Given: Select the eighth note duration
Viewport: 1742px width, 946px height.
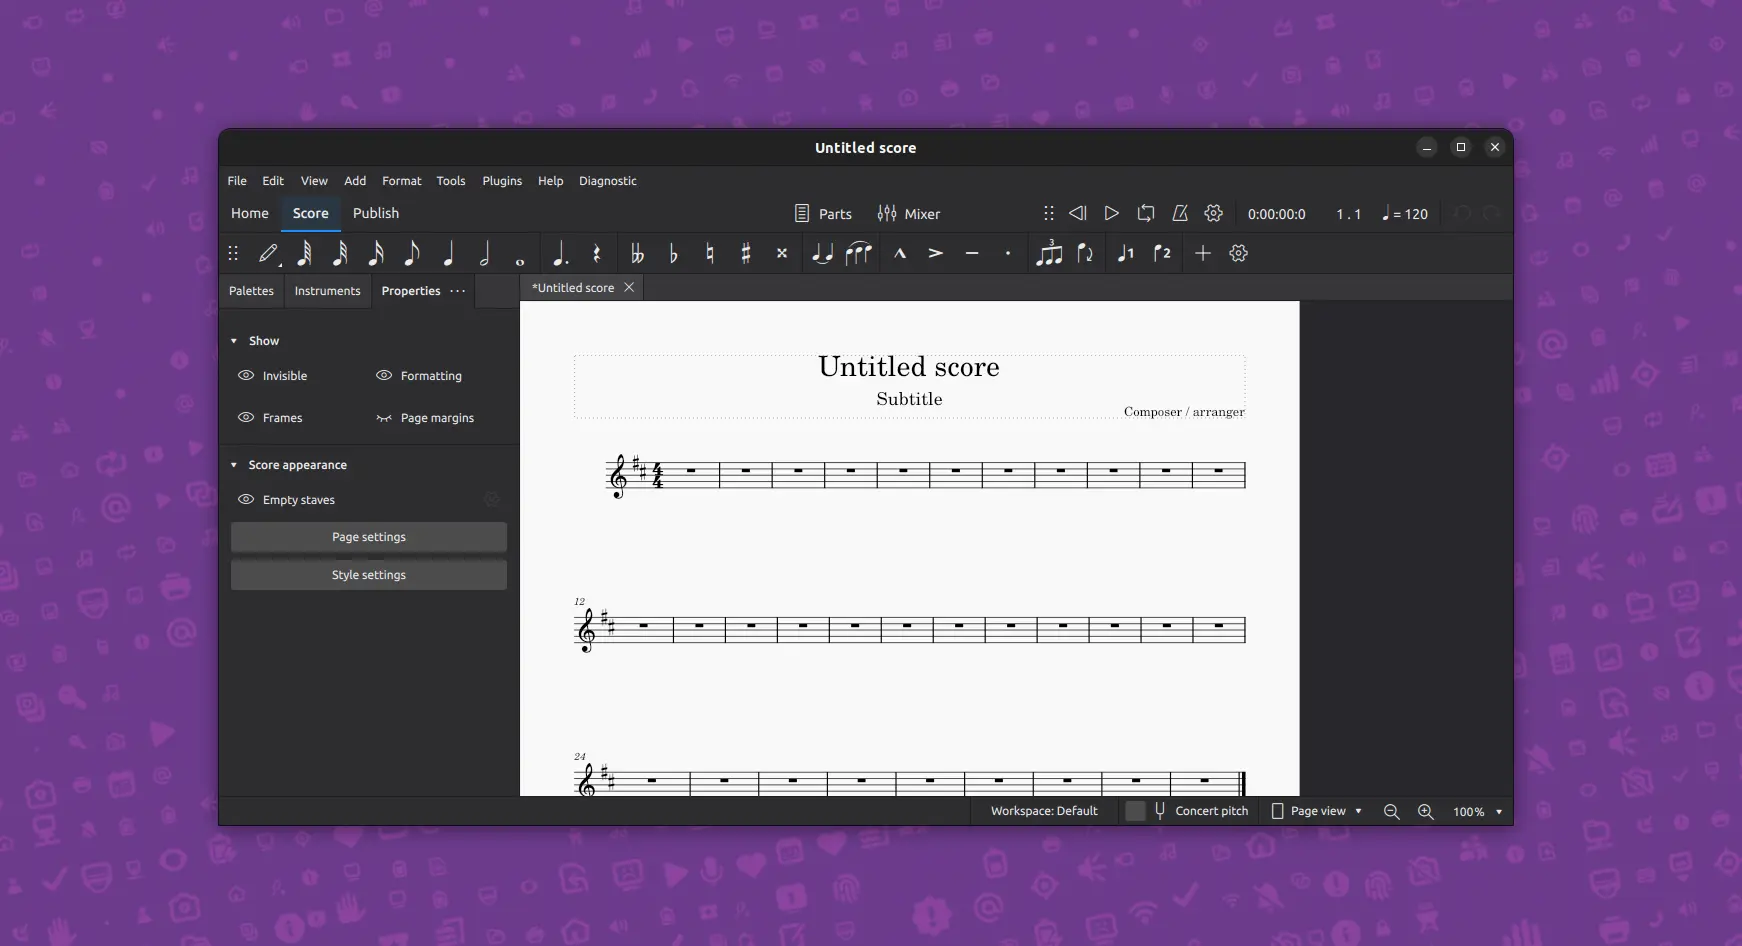Looking at the screenshot, I should pyautogui.click(x=412, y=253).
